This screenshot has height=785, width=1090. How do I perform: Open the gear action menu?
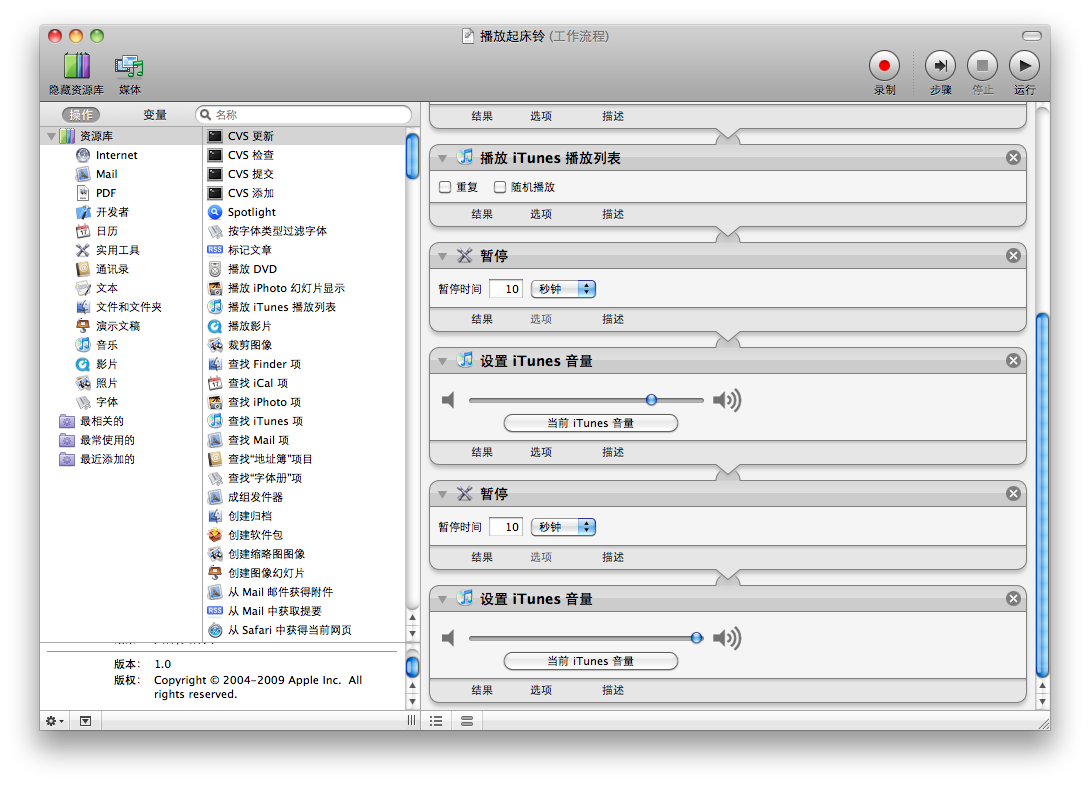(55, 721)
